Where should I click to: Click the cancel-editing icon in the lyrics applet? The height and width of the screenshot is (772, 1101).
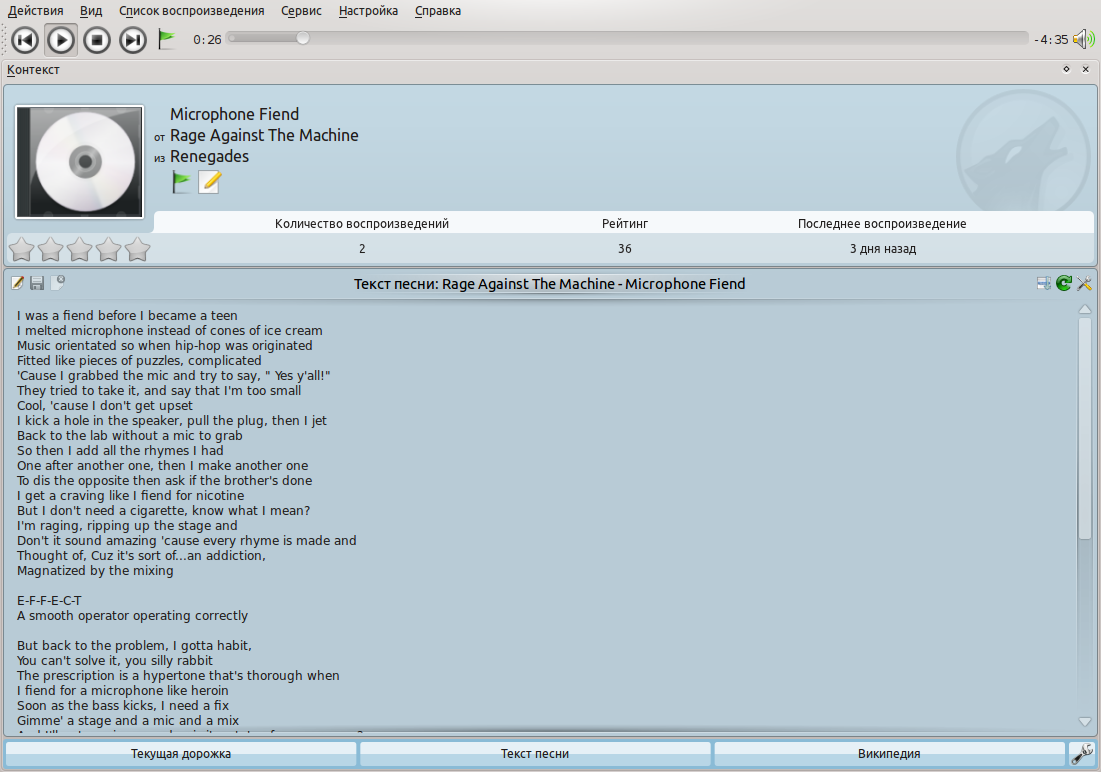58,282
